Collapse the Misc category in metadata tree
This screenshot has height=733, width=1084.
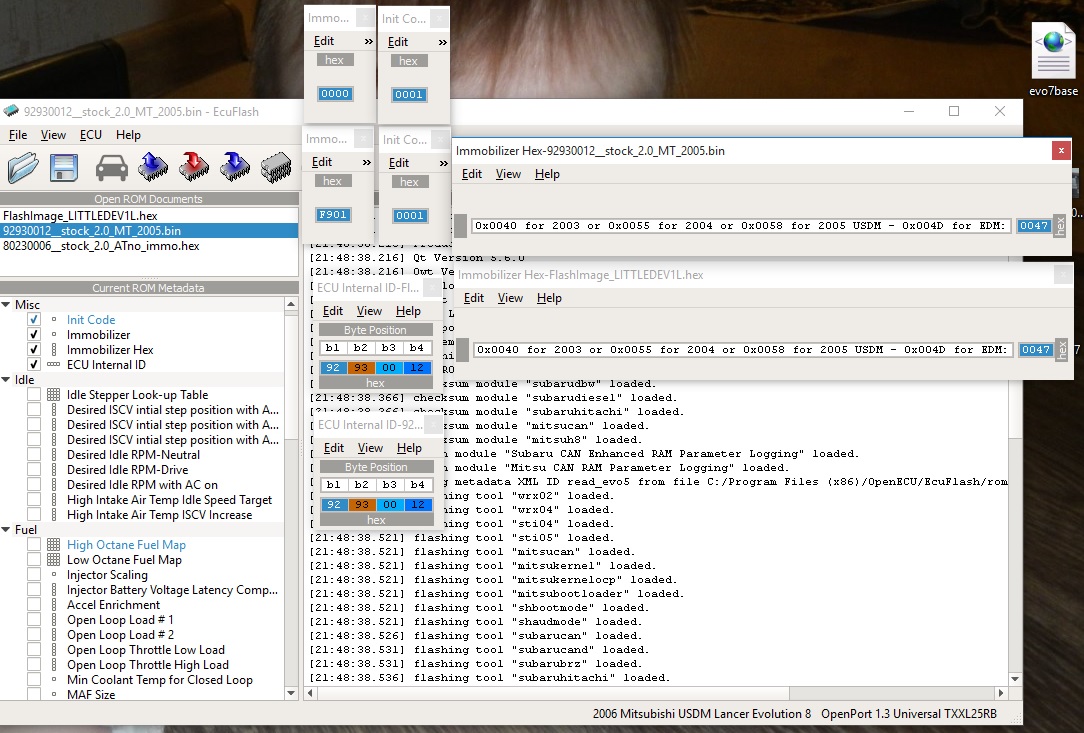coord(6,305)
